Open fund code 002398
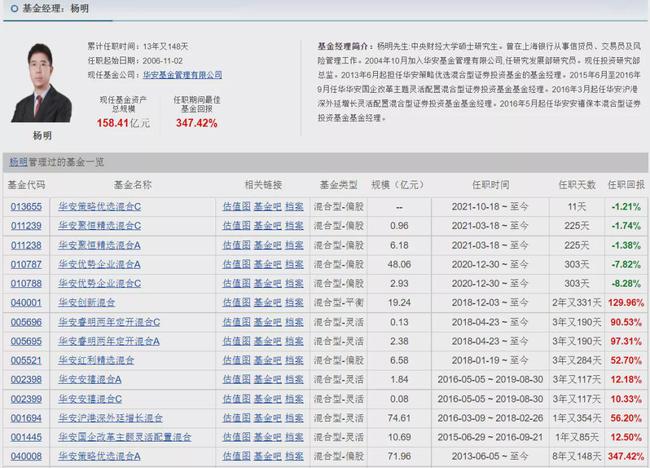The image size is (650, 468). coord(26,380)
